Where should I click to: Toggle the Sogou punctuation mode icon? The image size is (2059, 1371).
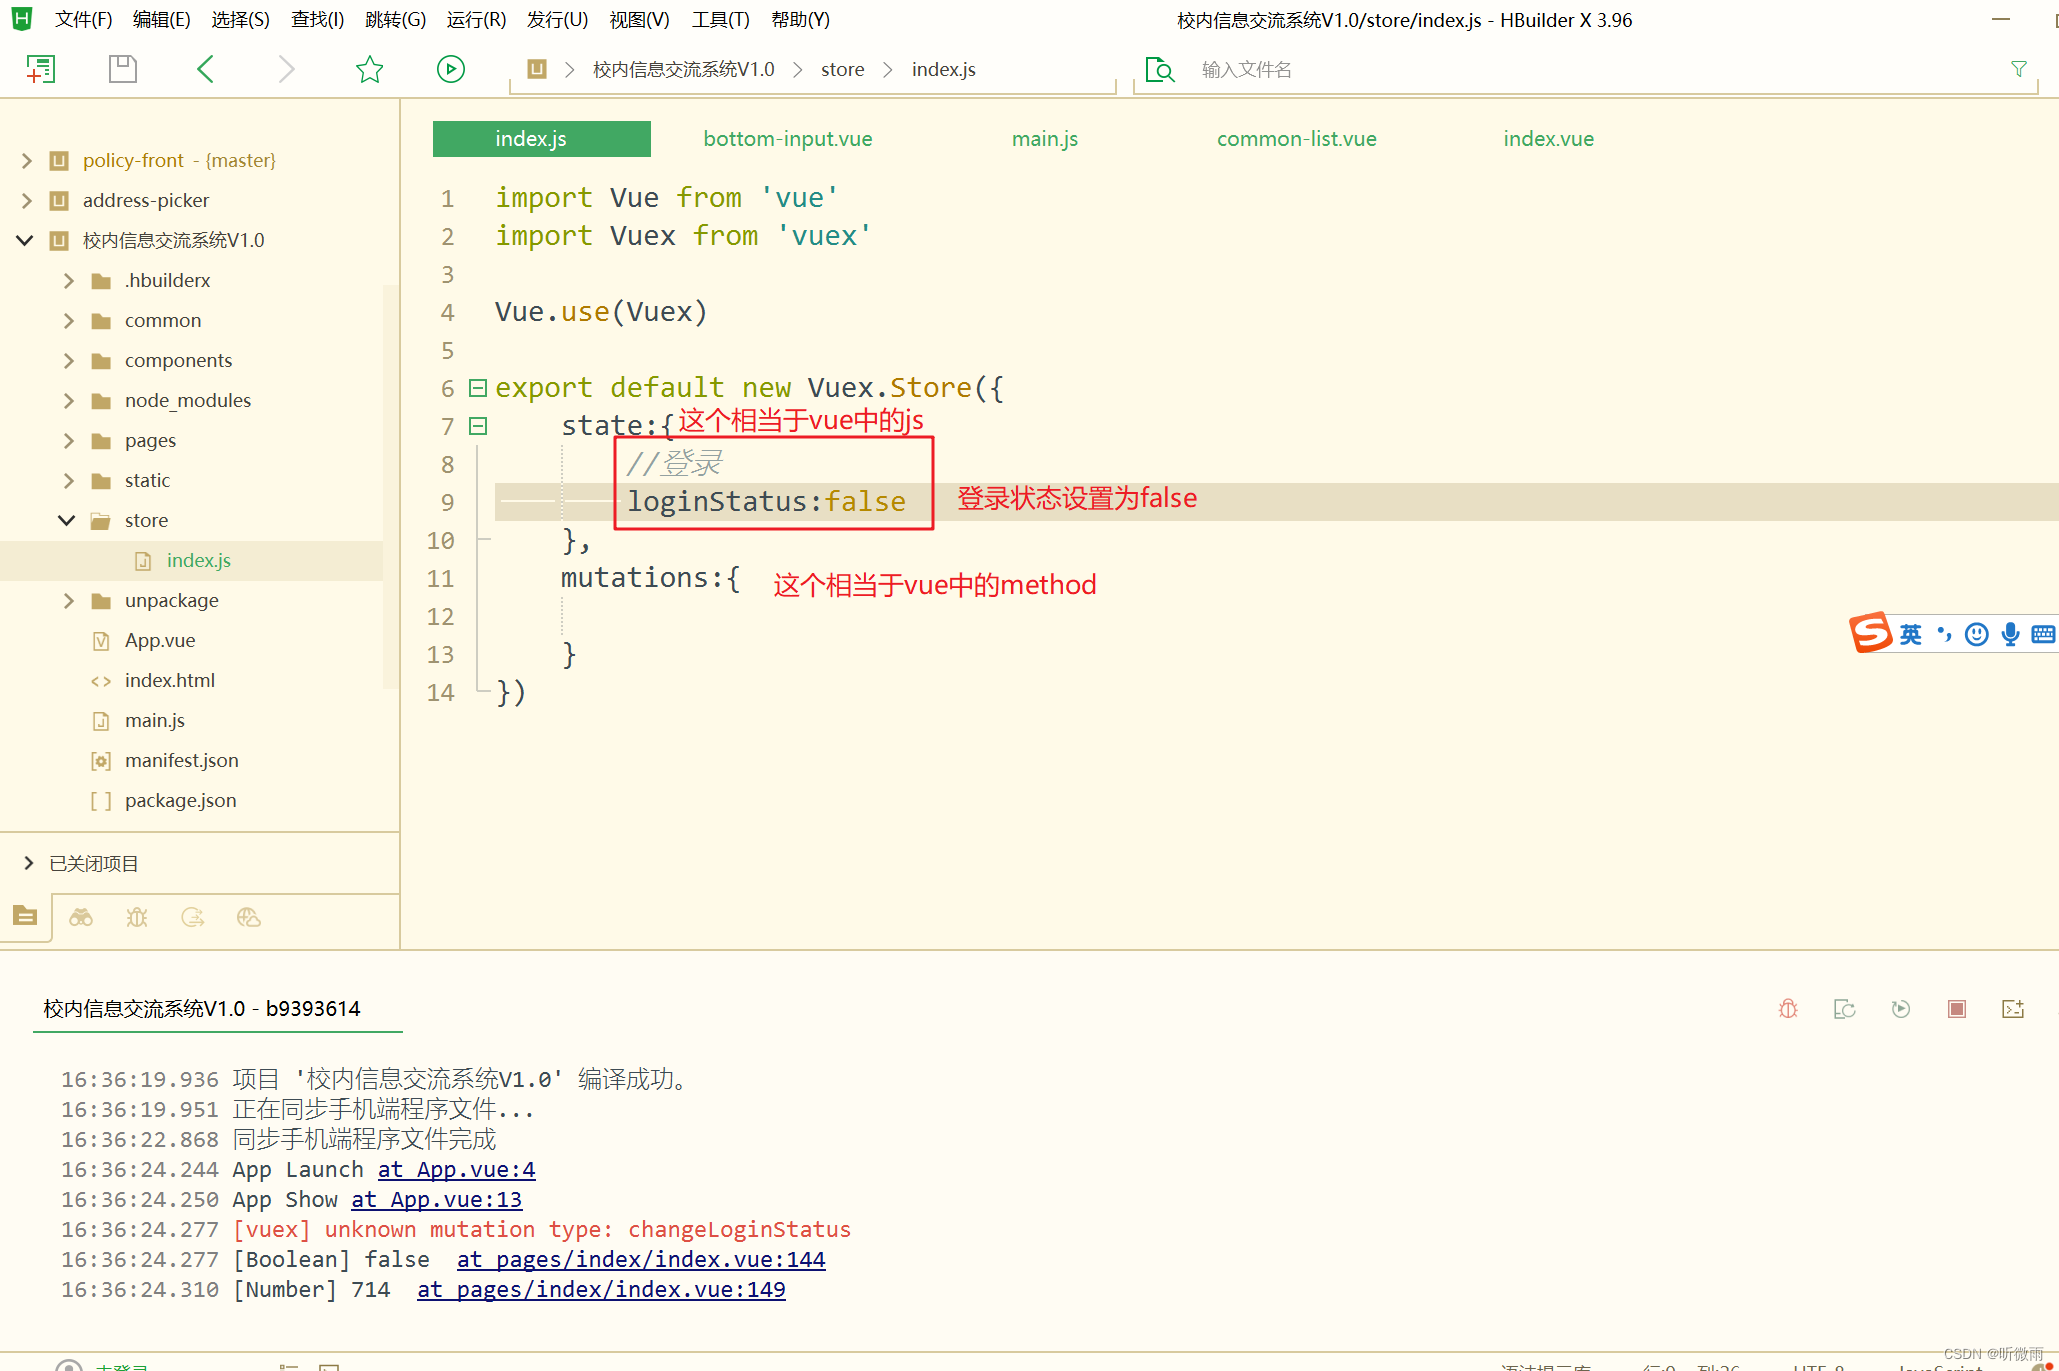(x=1944, y=634)
